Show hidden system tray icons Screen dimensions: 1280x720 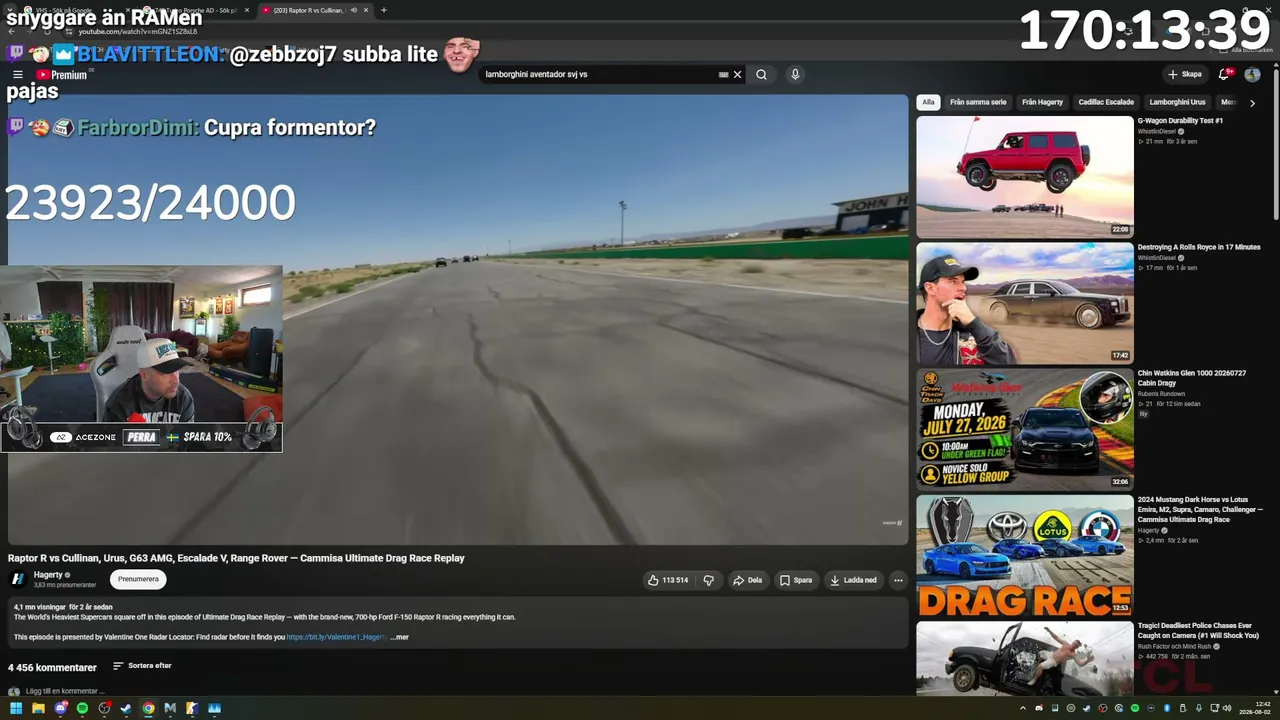1025,708
